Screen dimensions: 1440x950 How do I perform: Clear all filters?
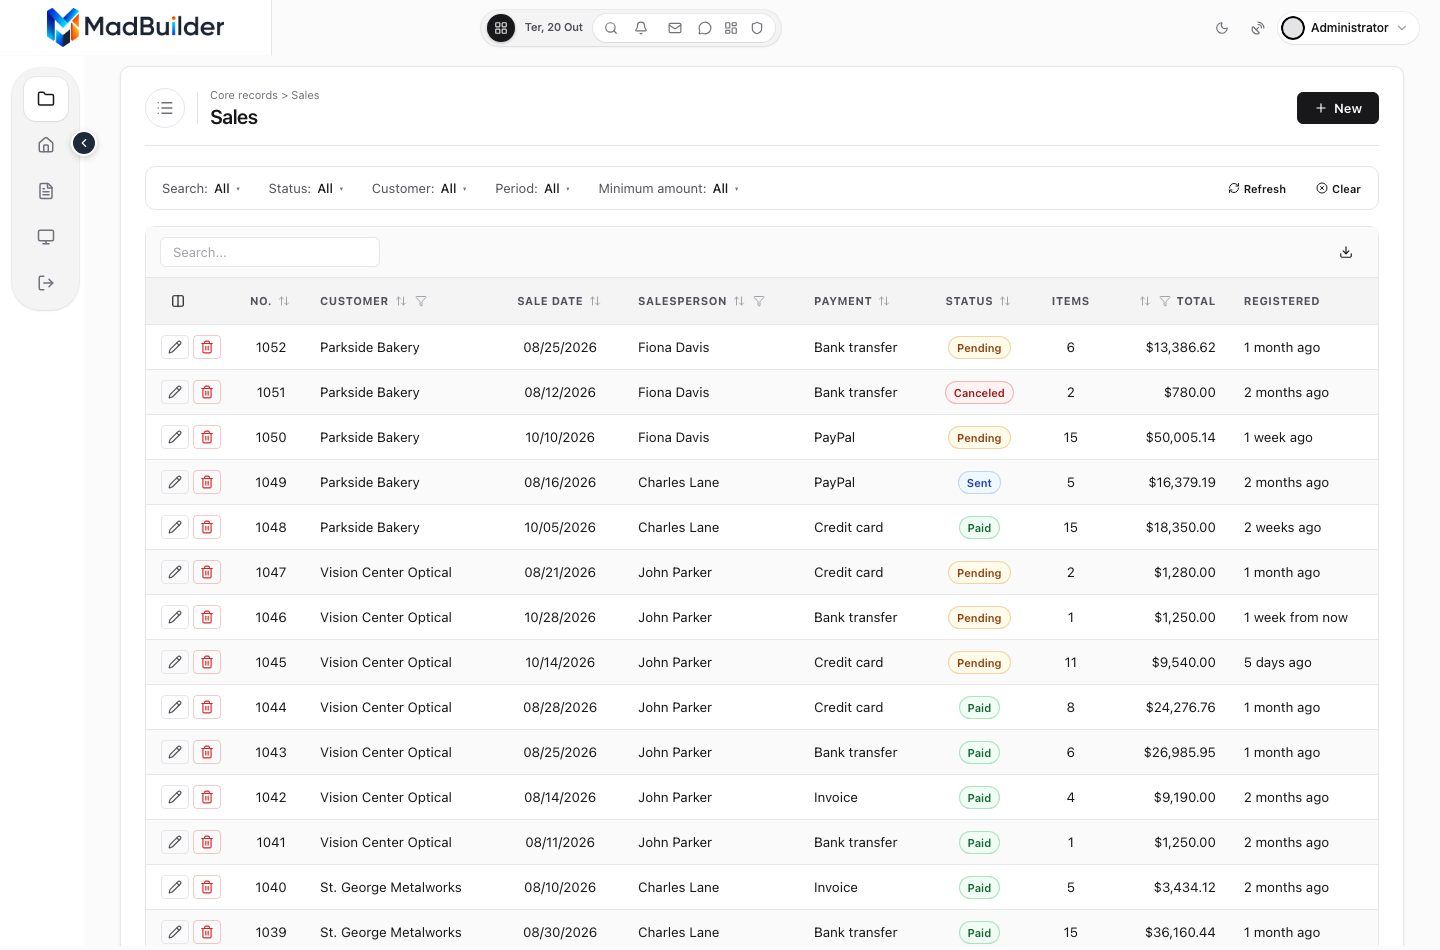coord(1338,188)
